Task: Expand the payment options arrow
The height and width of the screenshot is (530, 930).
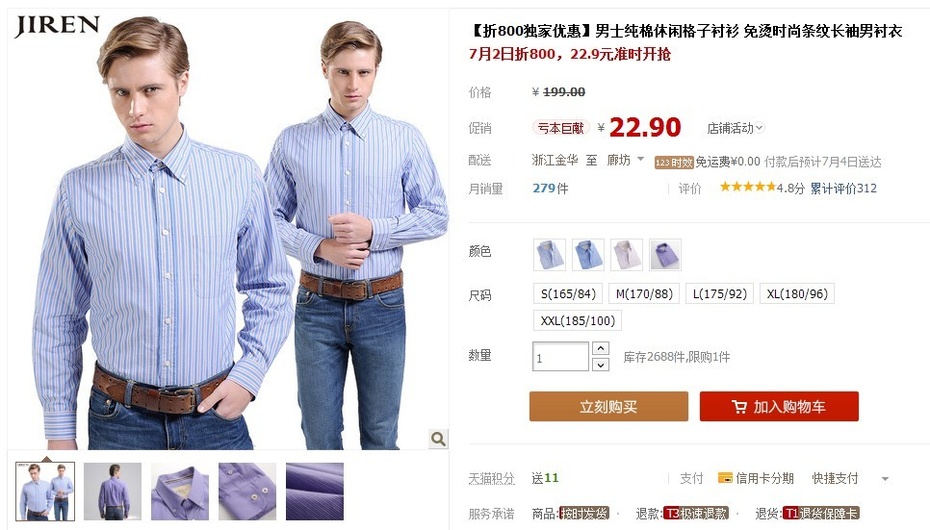Action: click(886, 479)
